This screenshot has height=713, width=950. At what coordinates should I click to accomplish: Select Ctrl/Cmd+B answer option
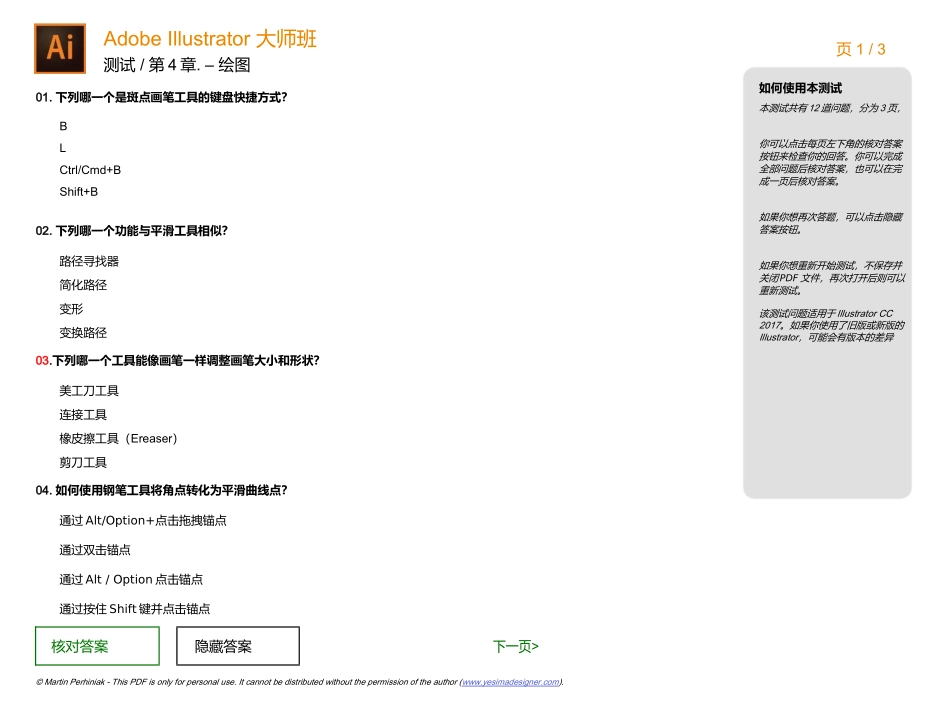(89, 169)
